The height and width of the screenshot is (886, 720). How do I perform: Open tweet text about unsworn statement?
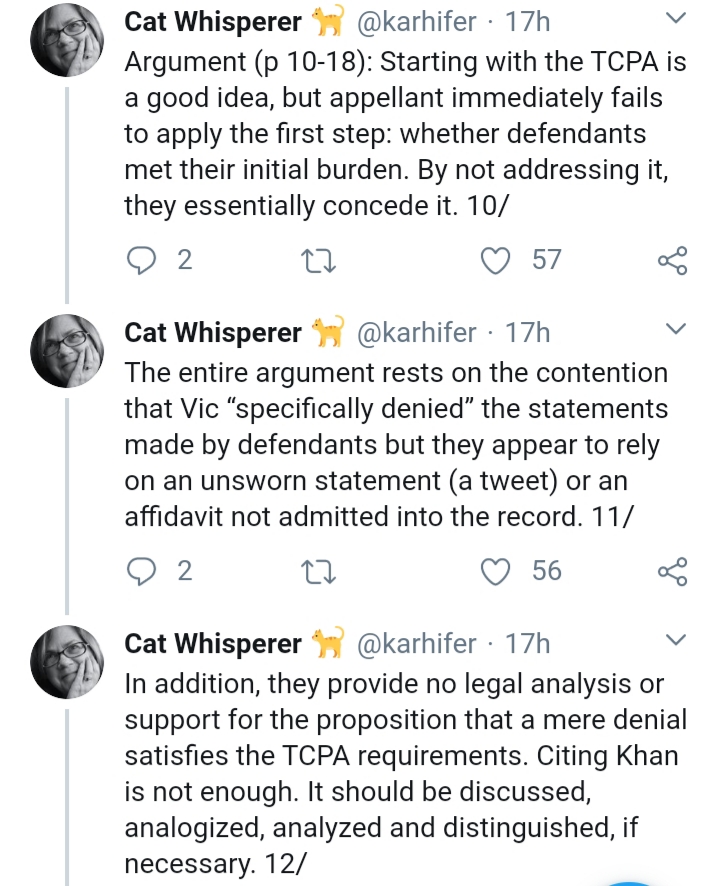[396, 445]
